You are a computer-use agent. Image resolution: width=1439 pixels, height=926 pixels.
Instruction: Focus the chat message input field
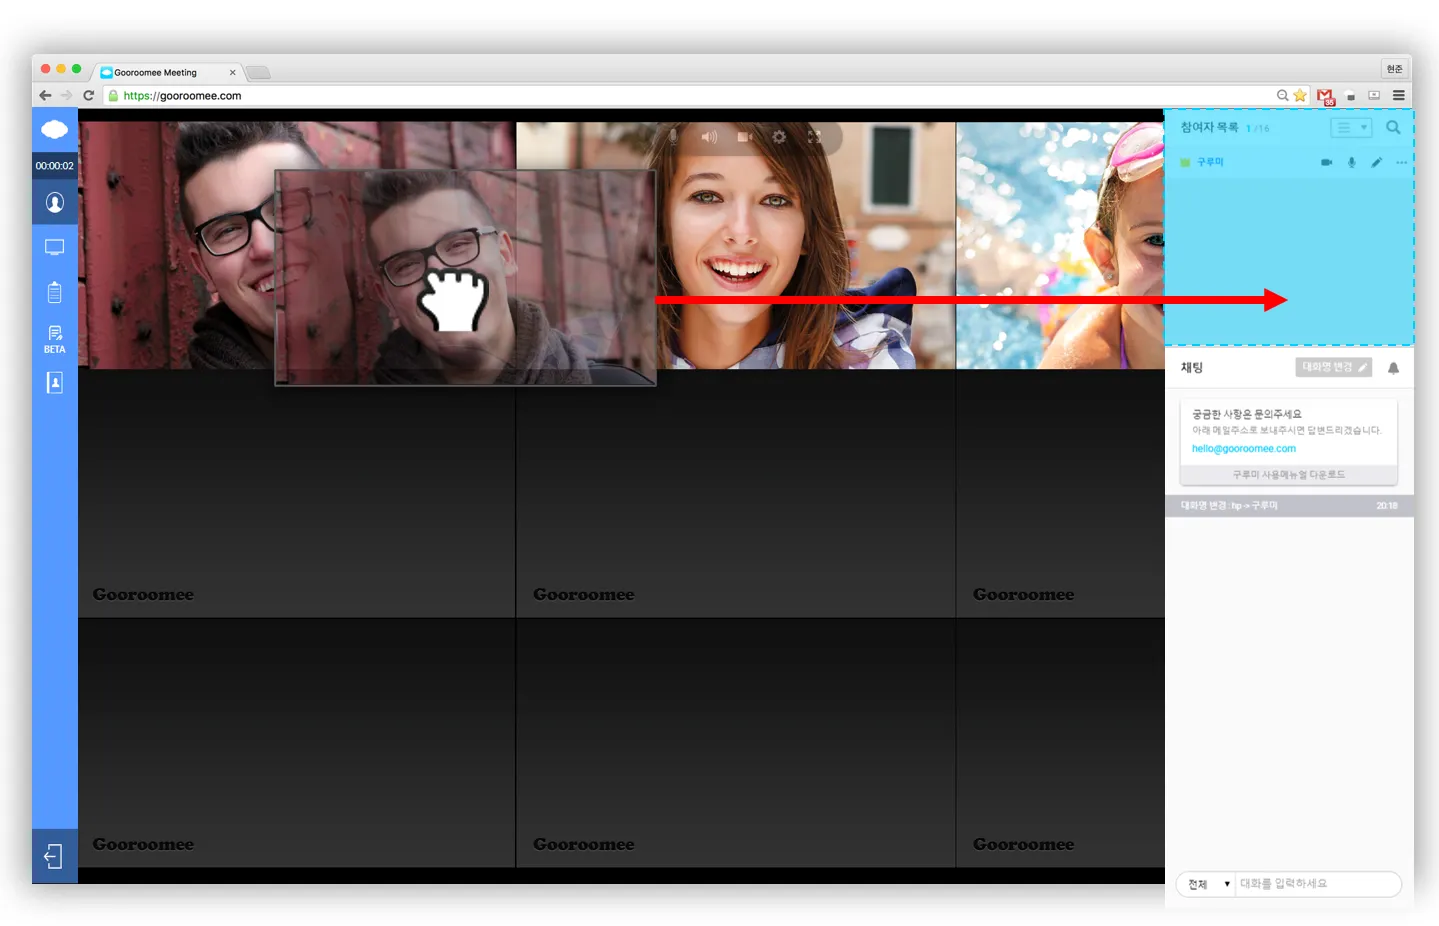pyautogui.click(x=1318, y=884)
